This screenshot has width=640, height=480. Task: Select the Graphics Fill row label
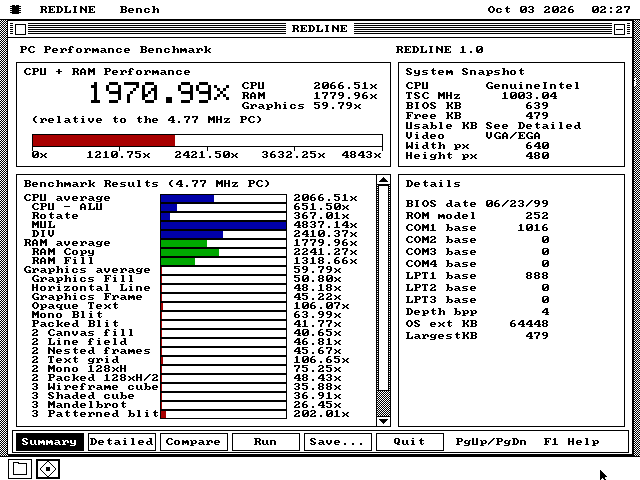(x=83, y=279)
